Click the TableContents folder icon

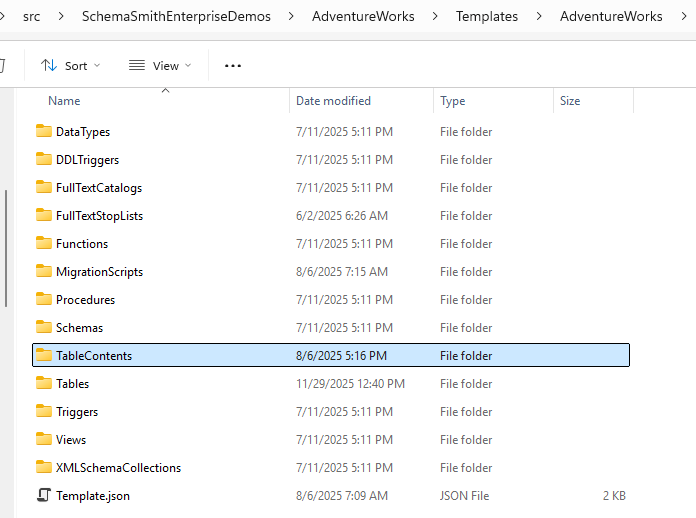tap(44, 355)
